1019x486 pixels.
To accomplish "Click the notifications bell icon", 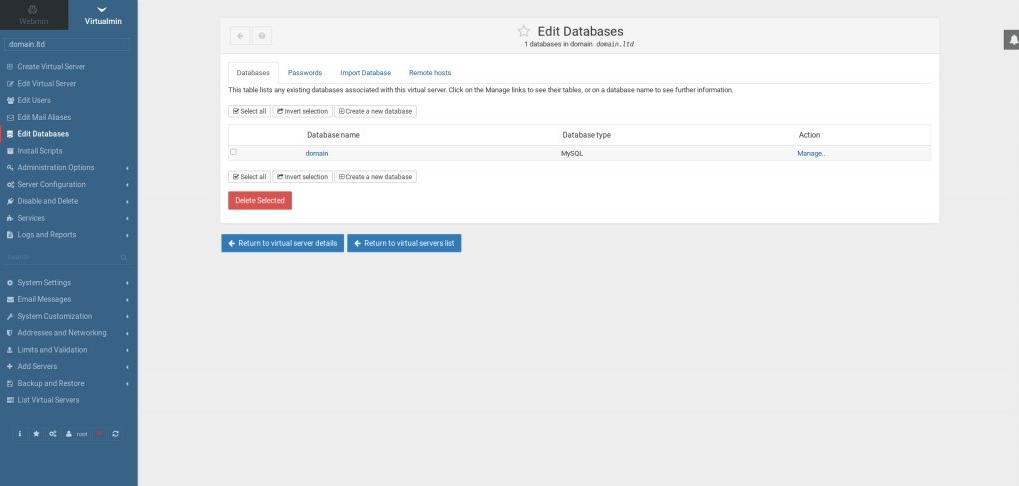I will pos(1010,40).
